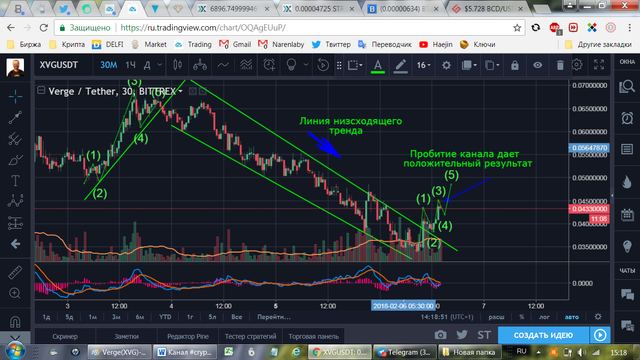Screen dimensions: 640x360
Task: Delete the selected drawing with the trash icon
Action: (x=560, y=65)
